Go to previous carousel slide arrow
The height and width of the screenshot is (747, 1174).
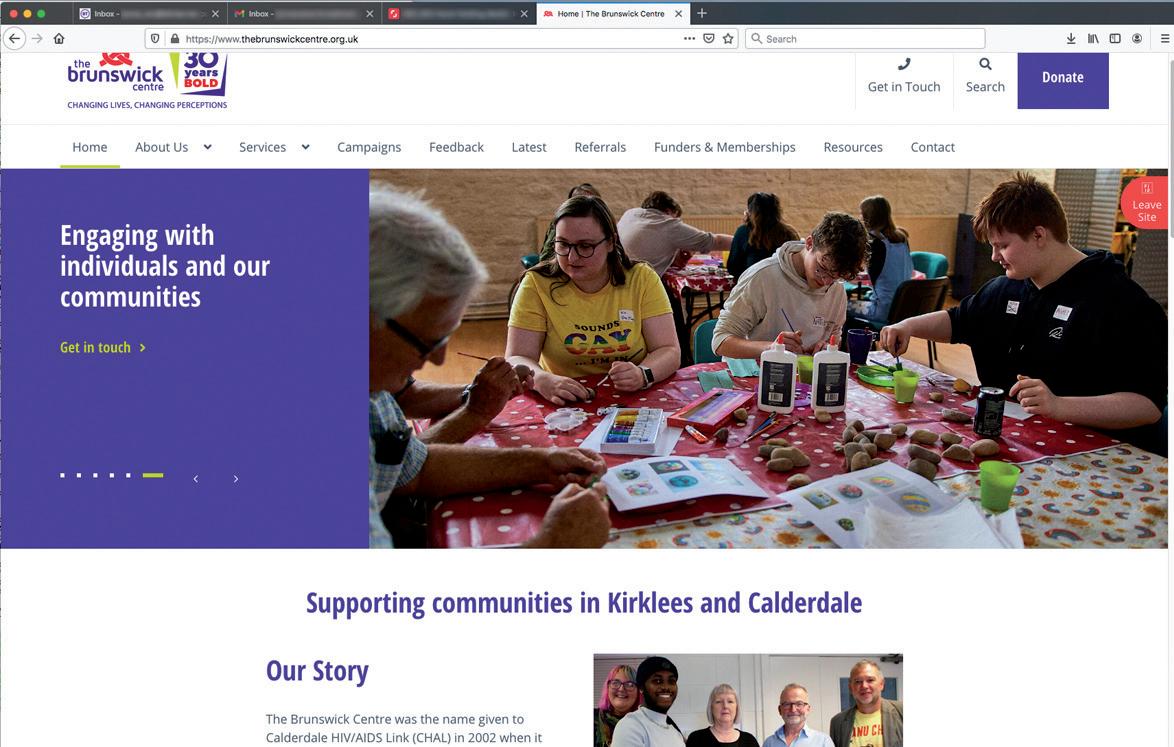(196, 479)
